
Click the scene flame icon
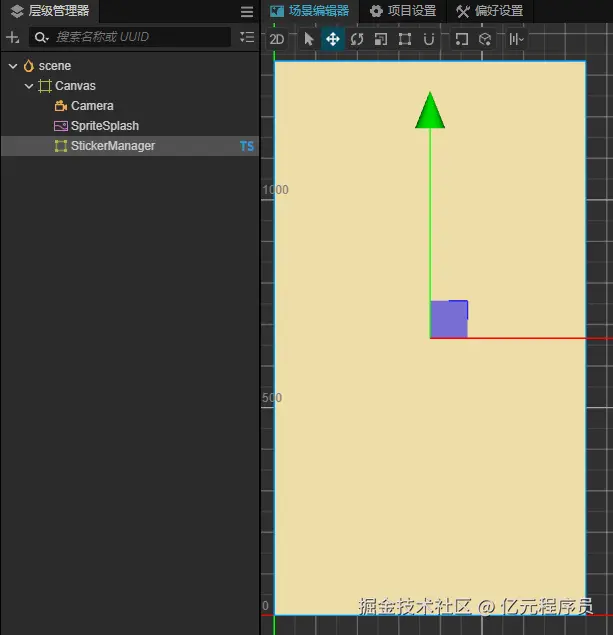coord(28,66)
